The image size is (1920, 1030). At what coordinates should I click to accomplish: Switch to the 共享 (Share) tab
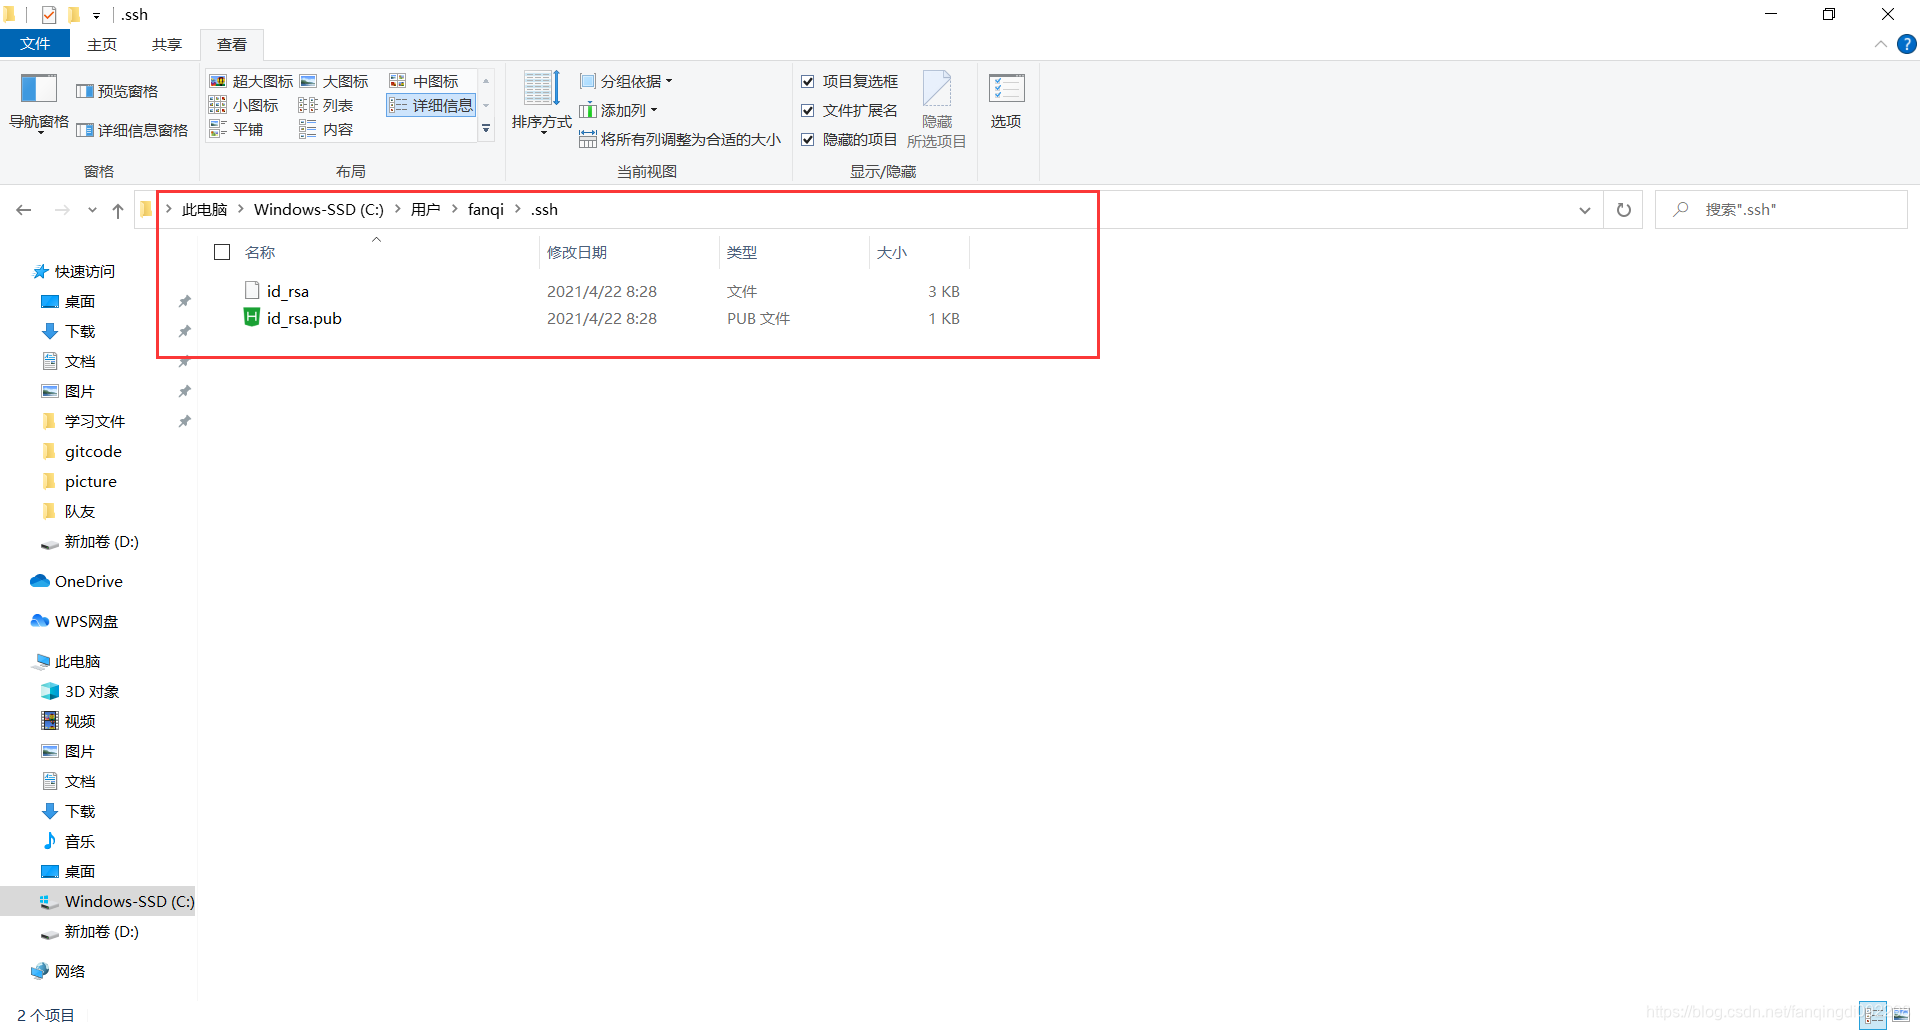[167, 44]
